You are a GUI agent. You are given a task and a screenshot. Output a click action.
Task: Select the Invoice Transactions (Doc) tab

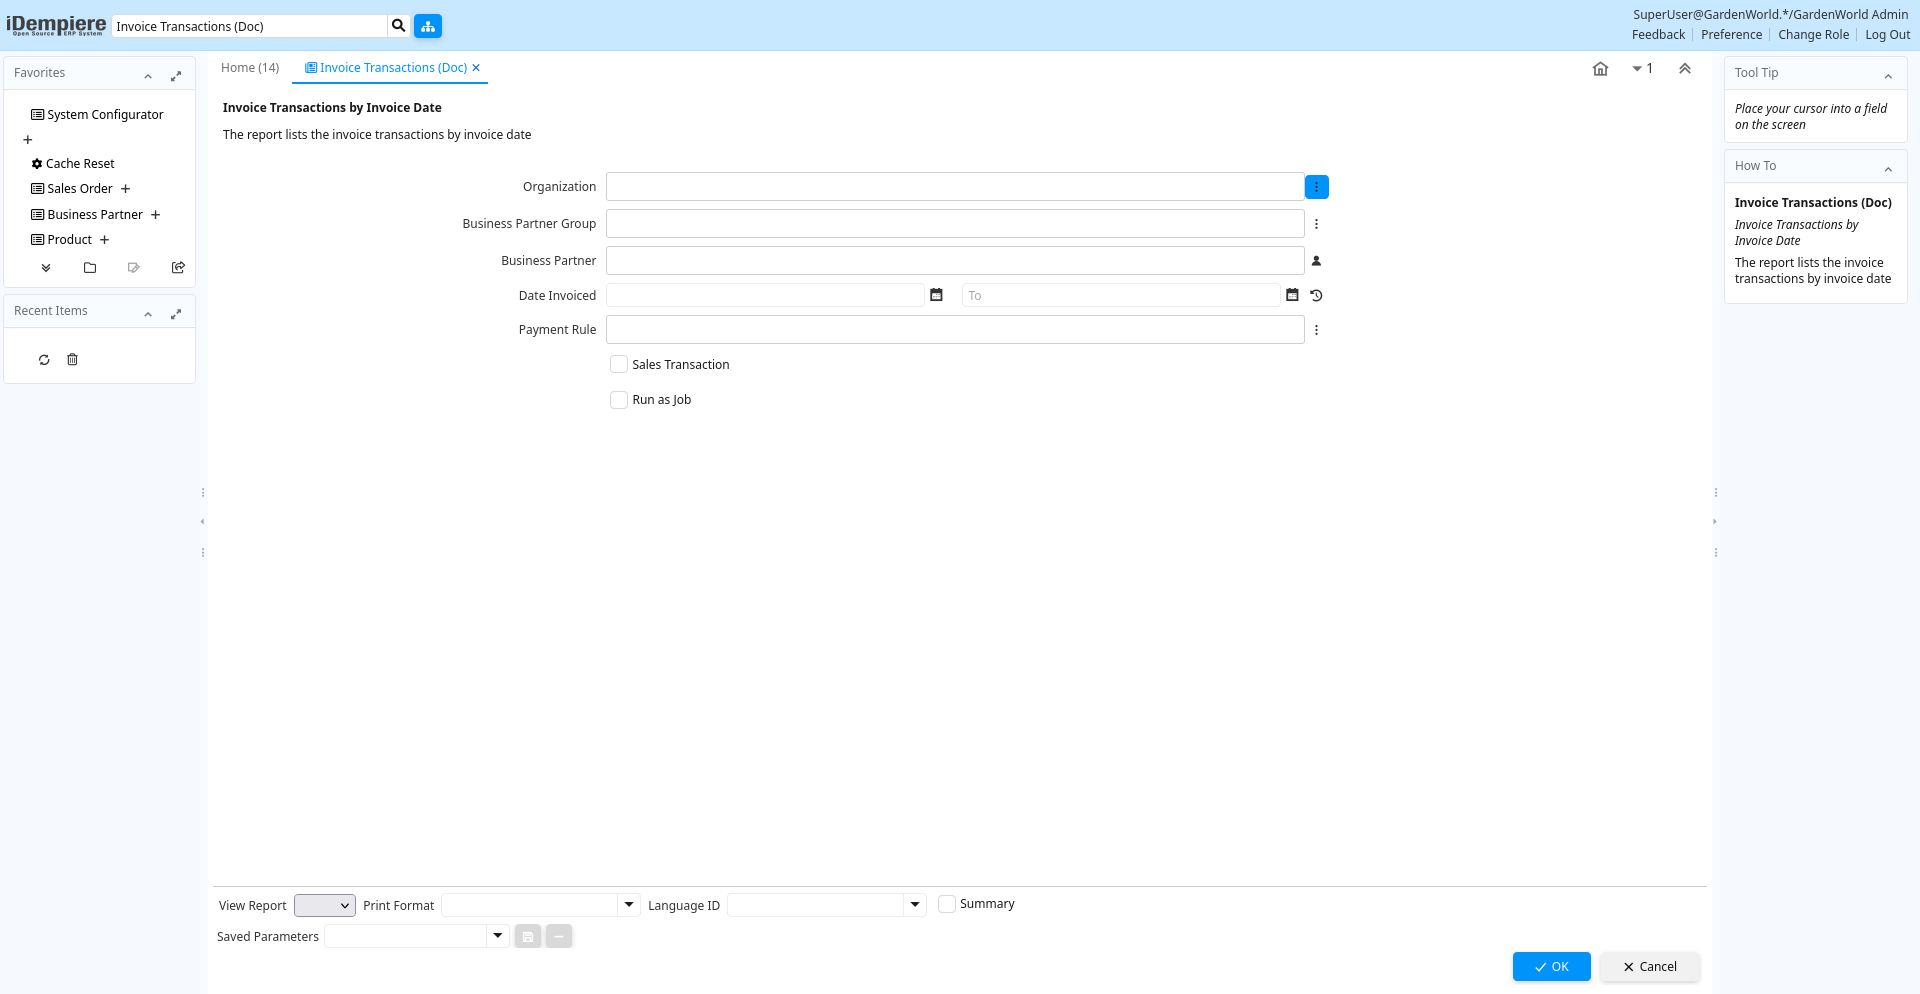pyautogui.click(x=392, y=68)
